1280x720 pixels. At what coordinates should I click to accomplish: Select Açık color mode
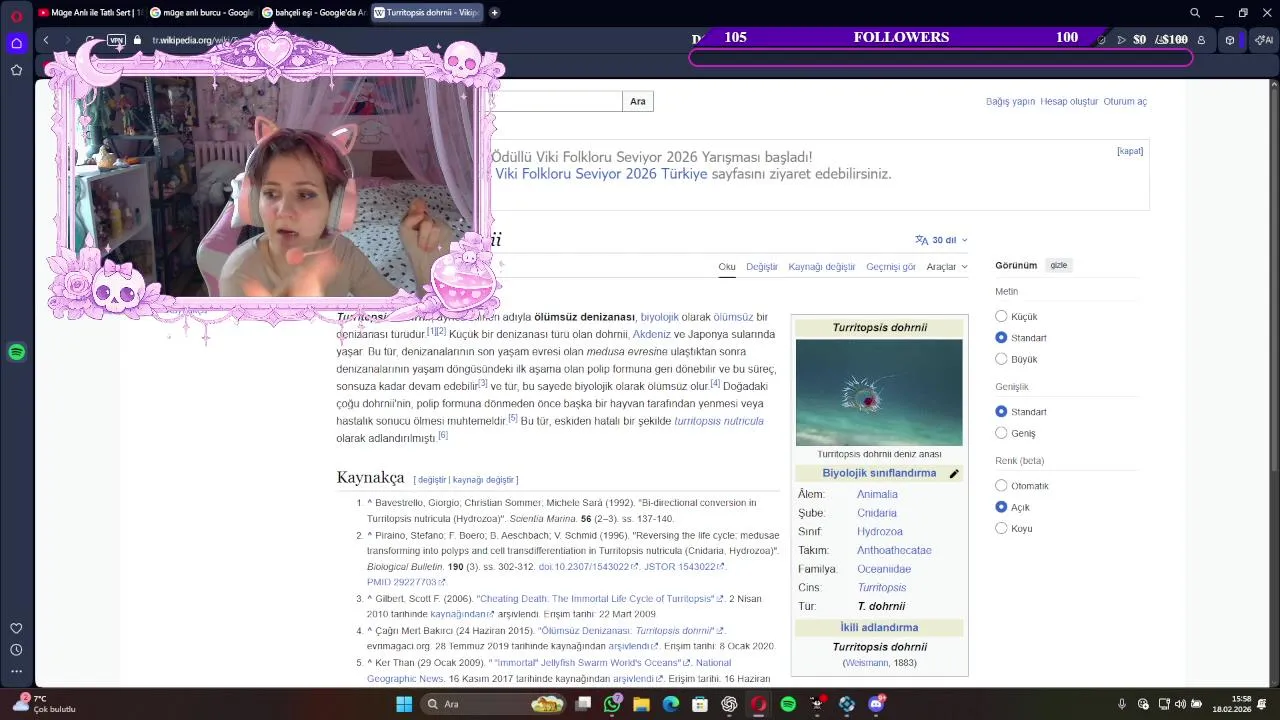(x=1001, y=507)
